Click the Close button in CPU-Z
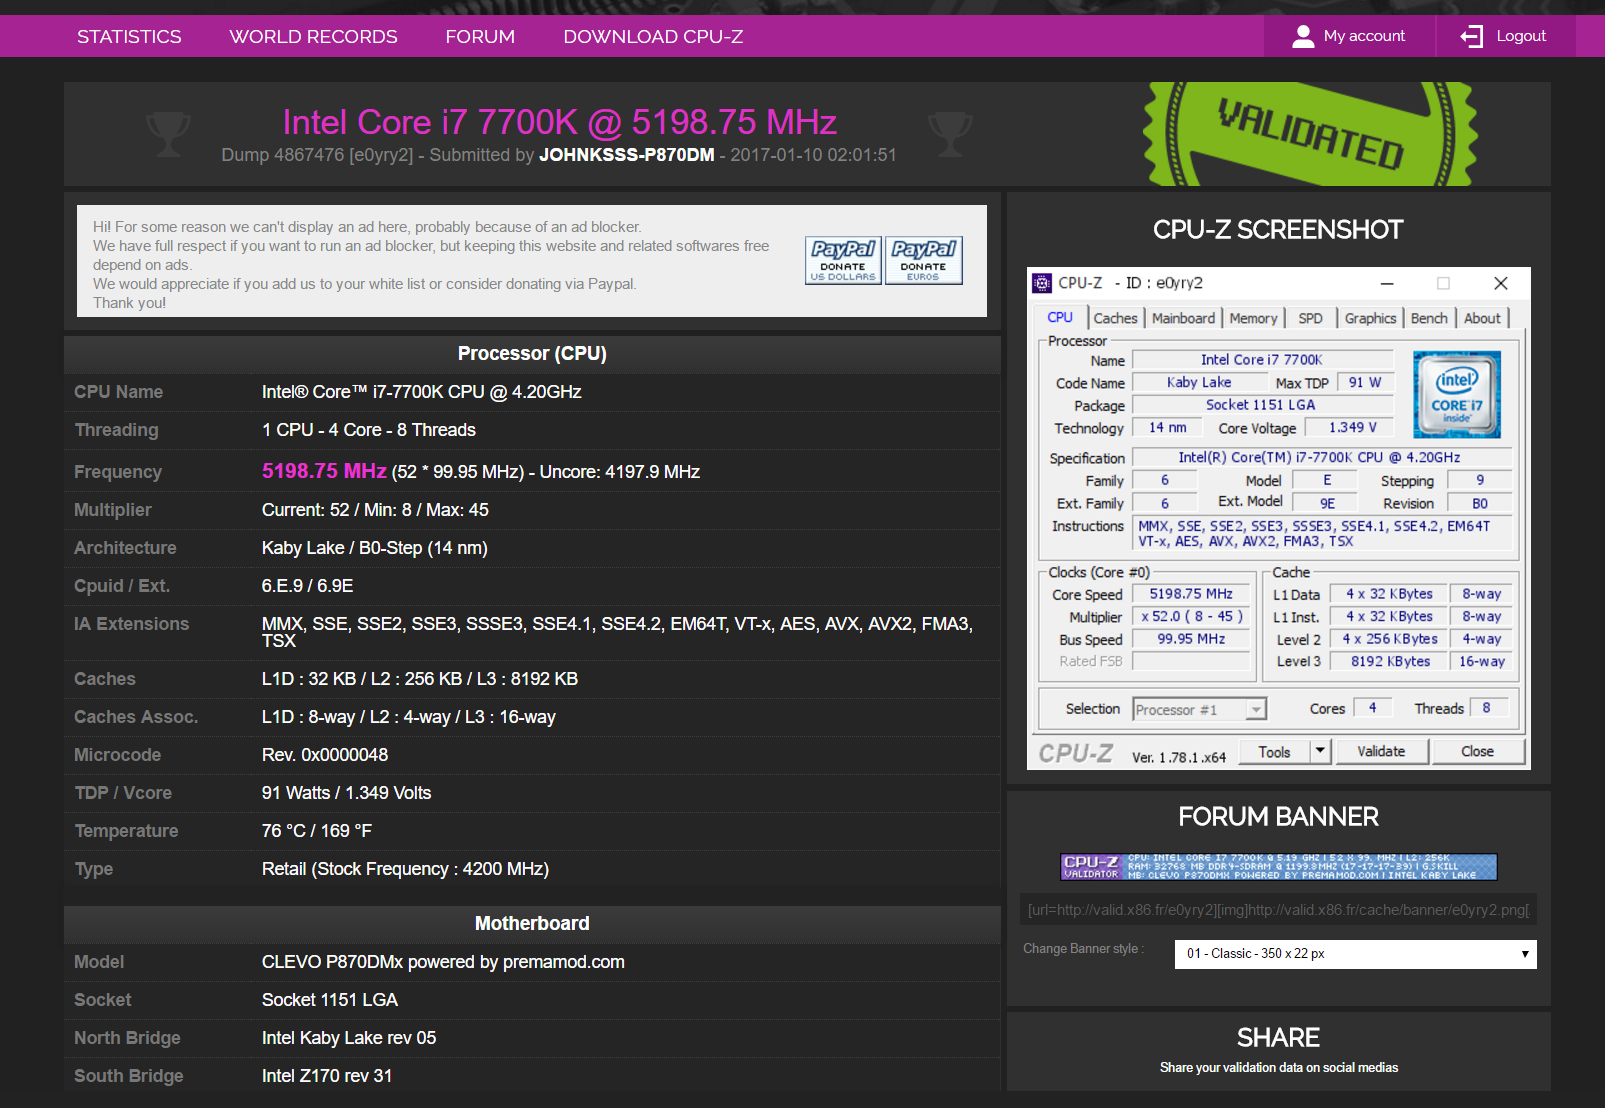The width and height of the screenshot is (1605, 1108). coord(1477,751)
